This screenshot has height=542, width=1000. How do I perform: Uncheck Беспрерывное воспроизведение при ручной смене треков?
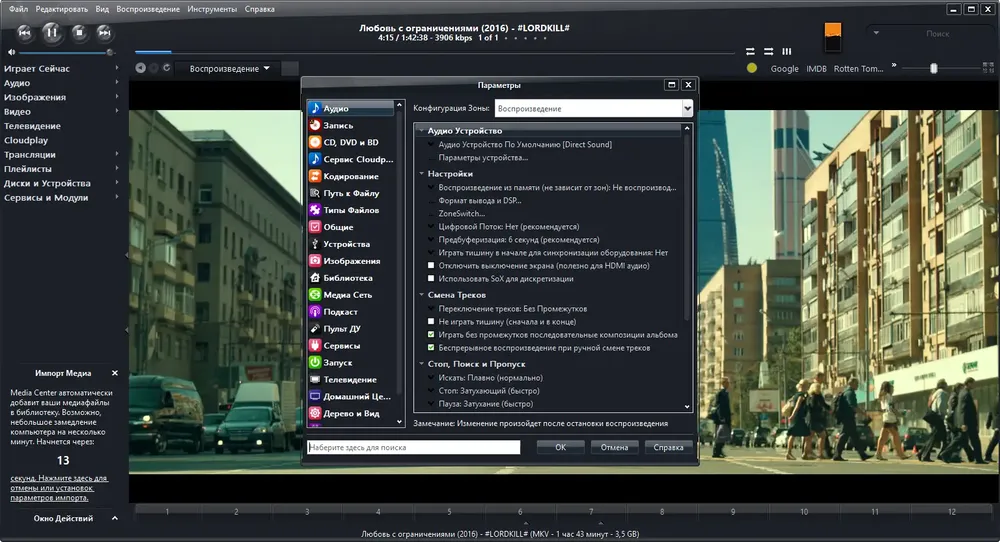pos(431,348)
